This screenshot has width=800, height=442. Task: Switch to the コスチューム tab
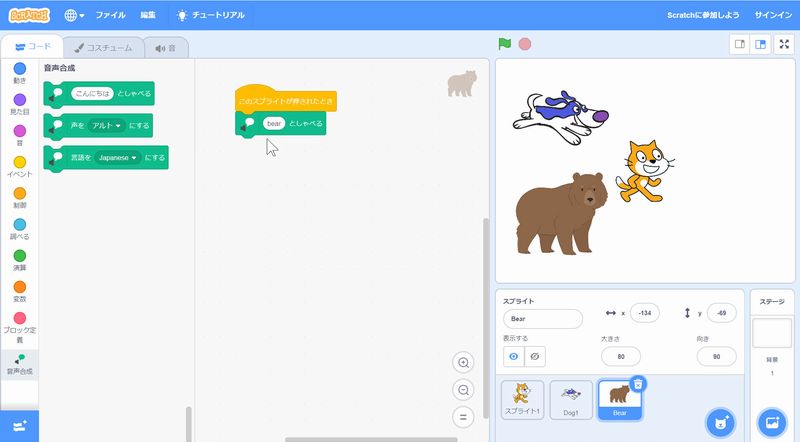pyautogui.click(x=103, y=47)
